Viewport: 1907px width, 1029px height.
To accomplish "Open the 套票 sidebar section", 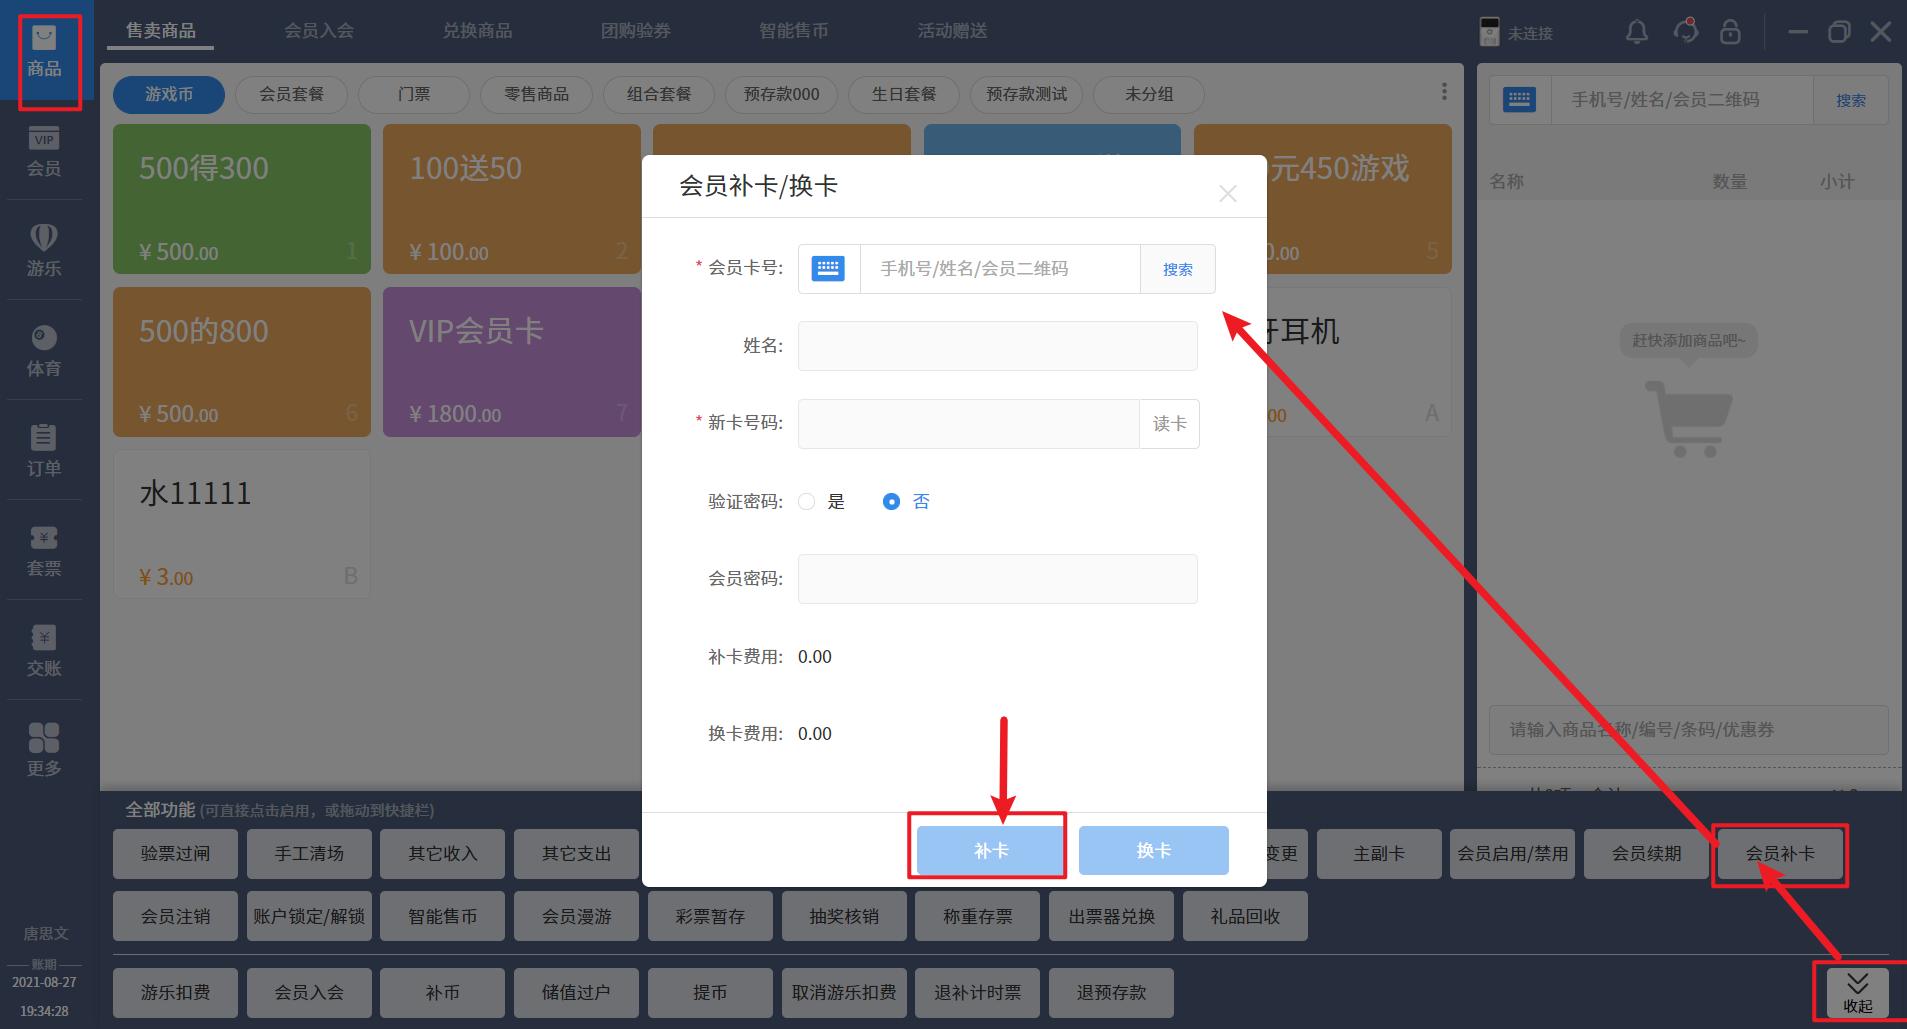I will pyautogui.click(x=44, y=551).
